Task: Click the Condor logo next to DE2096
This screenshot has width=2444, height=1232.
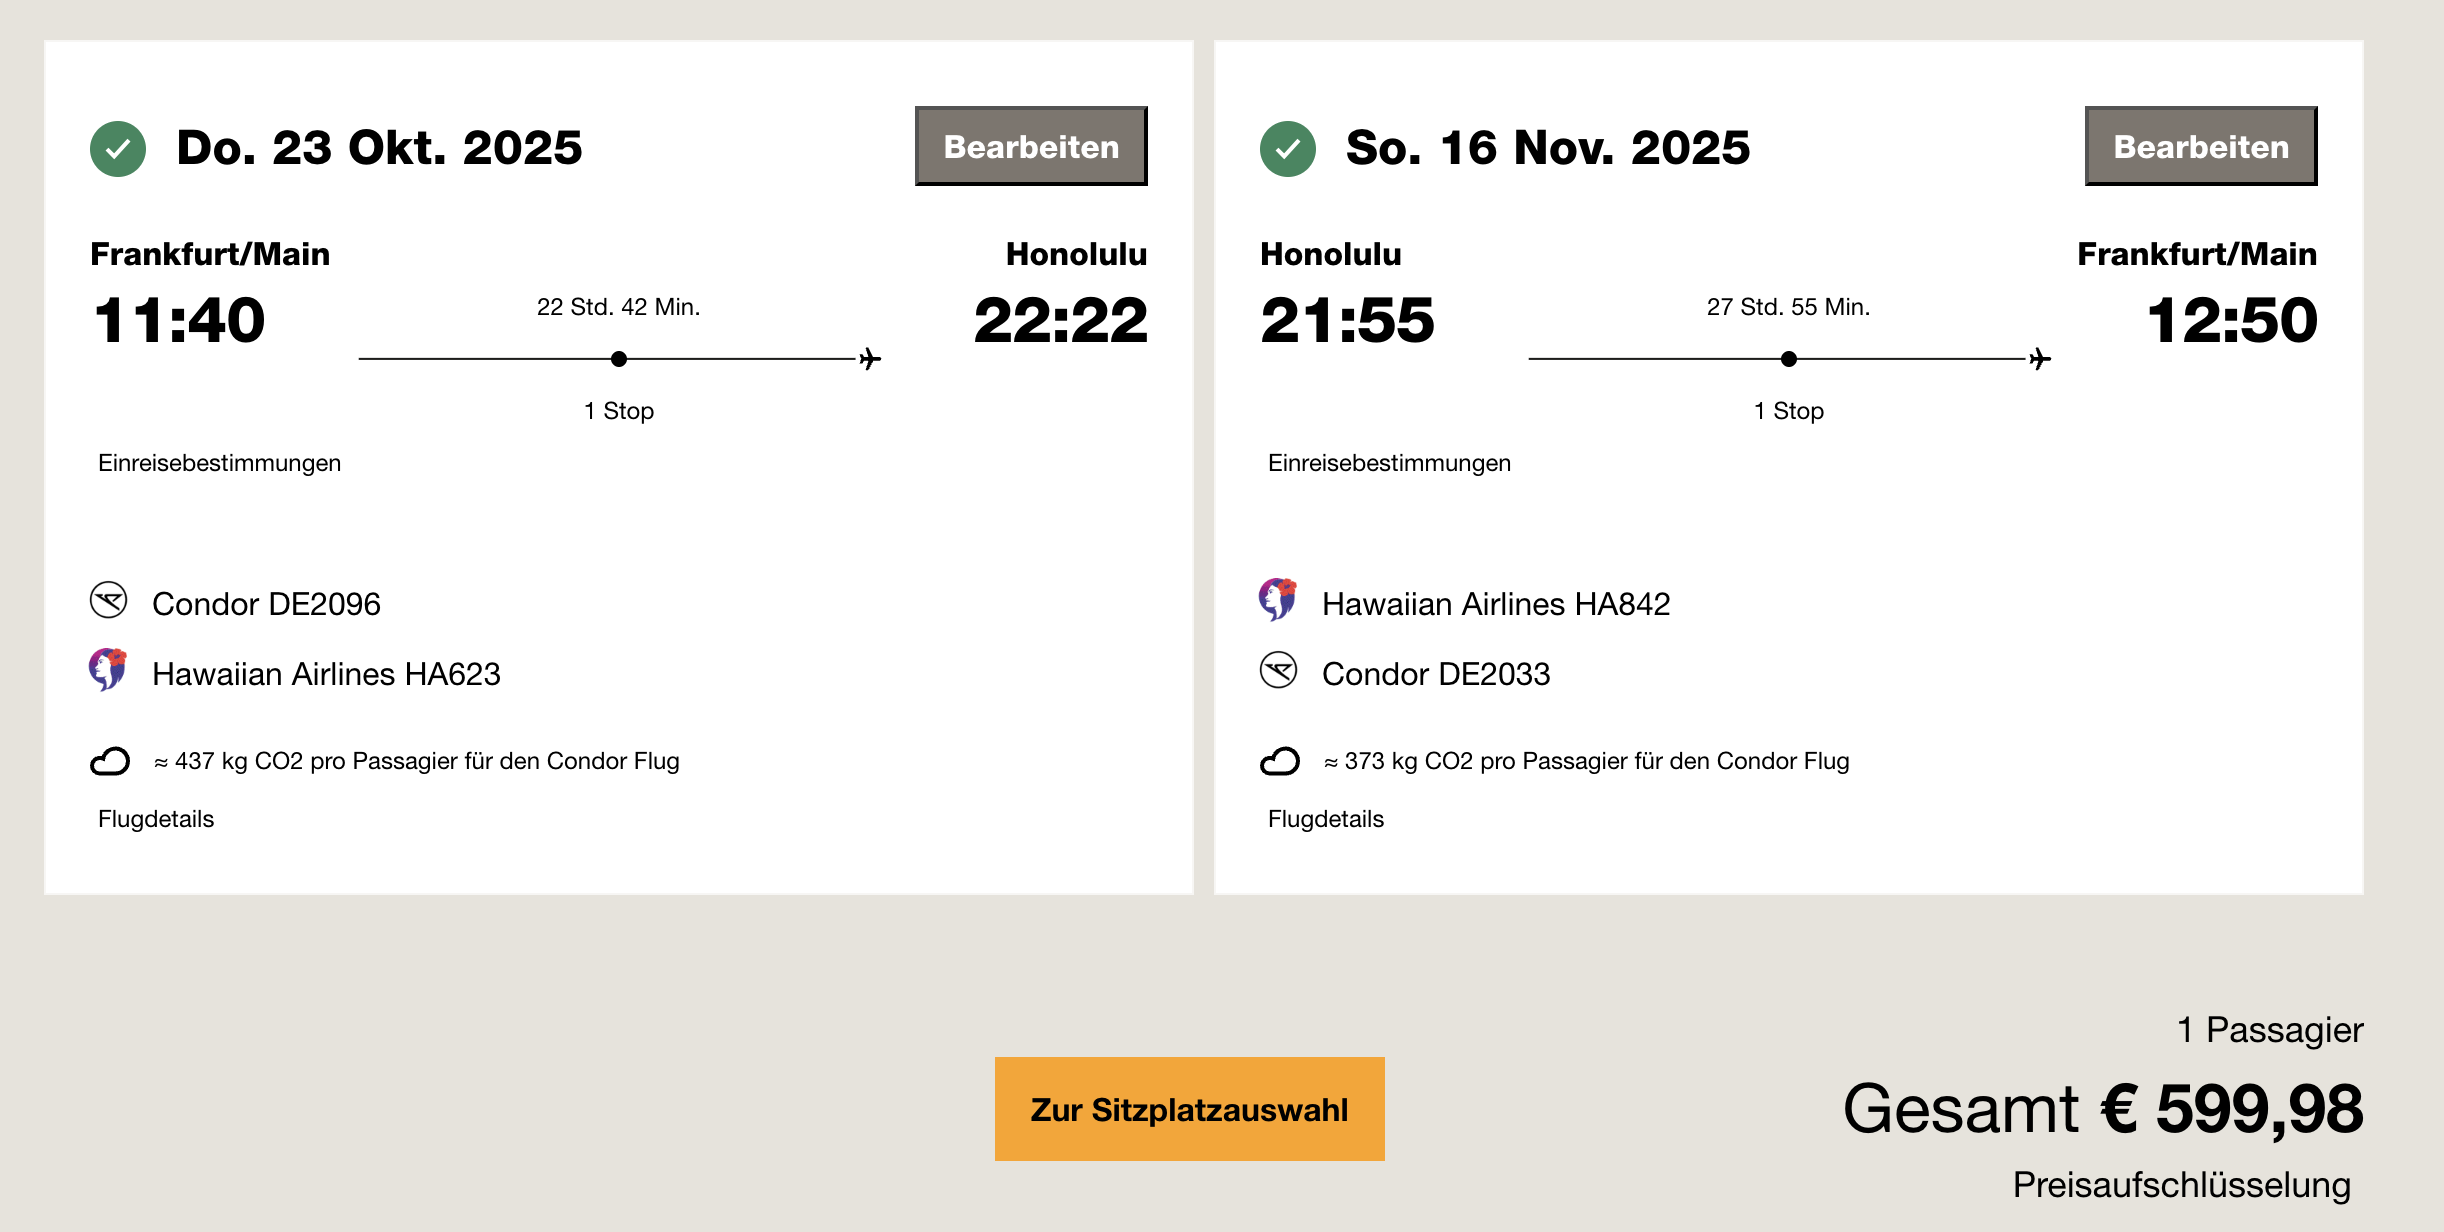Action: (x=109, y=600)
